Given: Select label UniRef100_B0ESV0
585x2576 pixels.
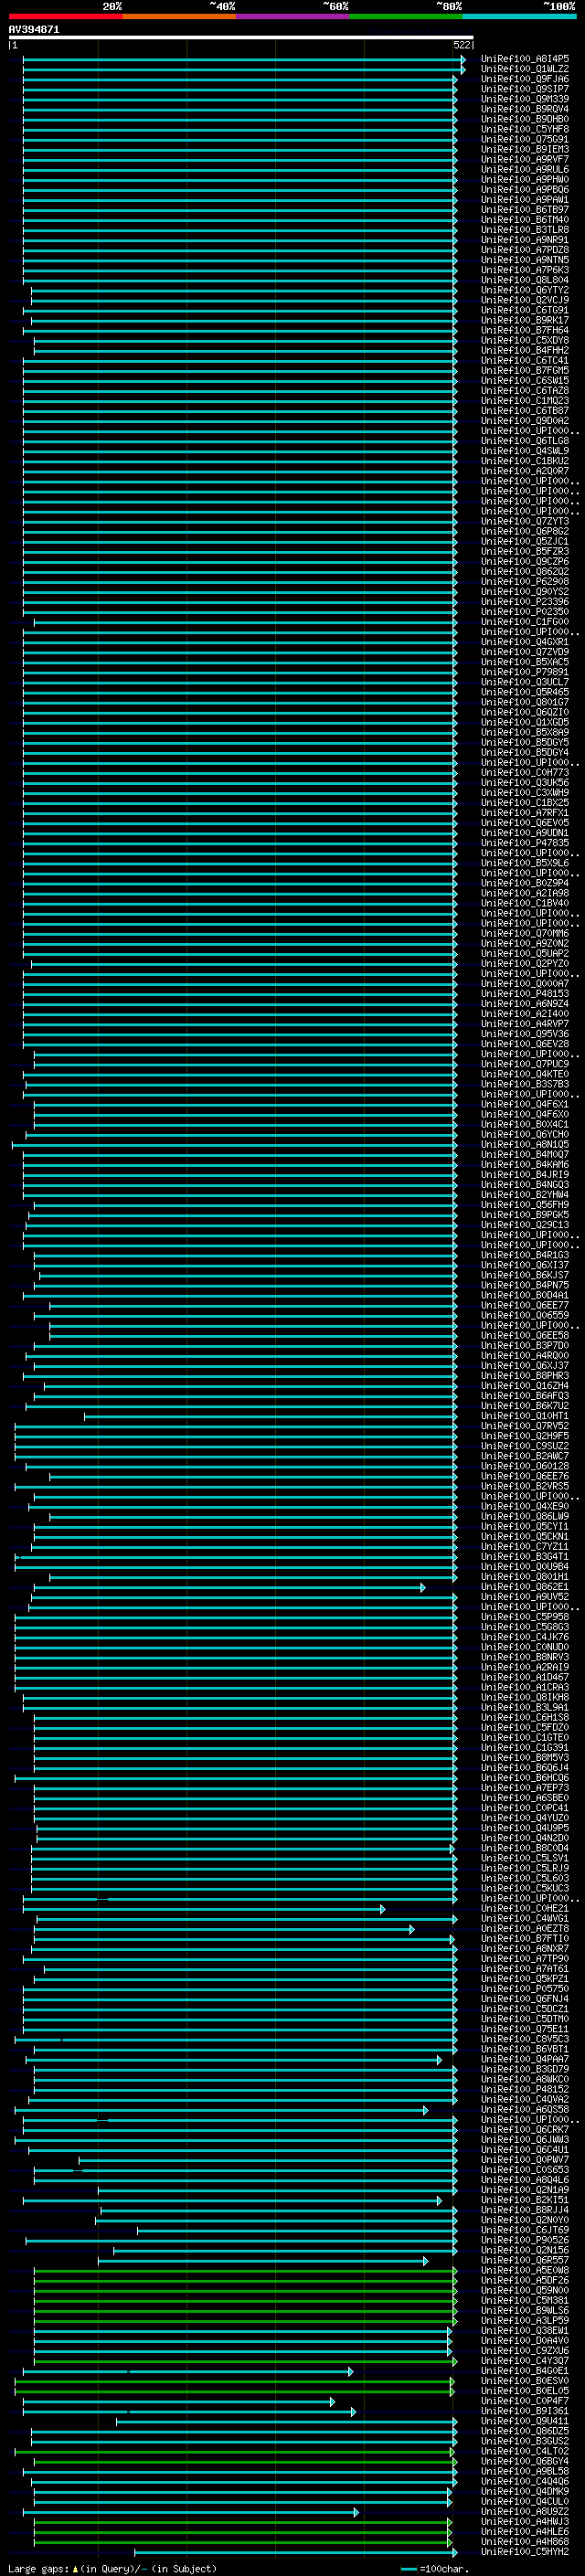Looking at the screenshot, I should pos(525,2381).
